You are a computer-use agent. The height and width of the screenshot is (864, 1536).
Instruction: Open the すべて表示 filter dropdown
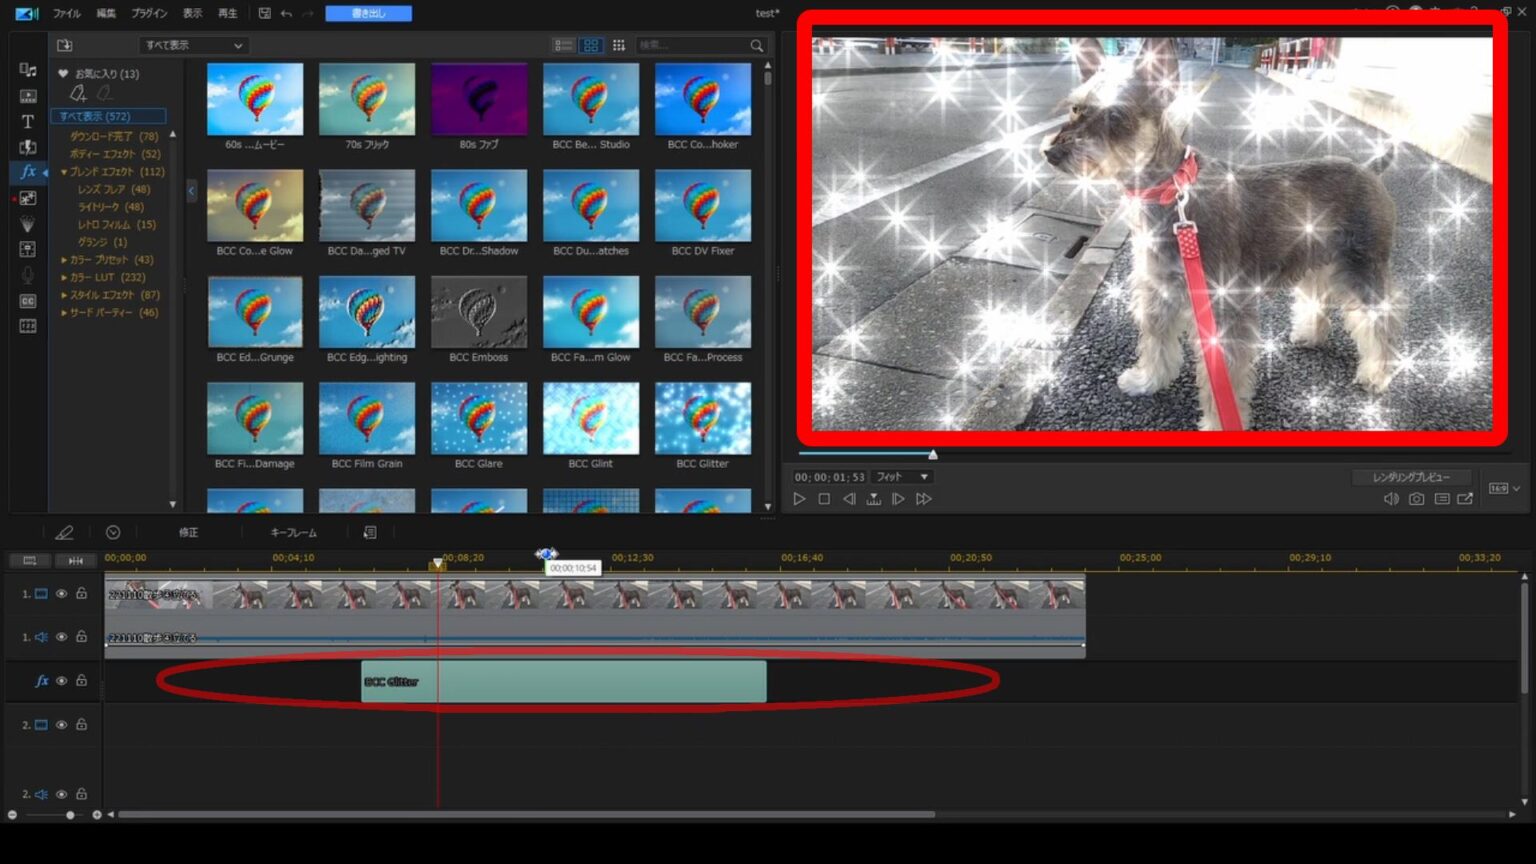193,45
